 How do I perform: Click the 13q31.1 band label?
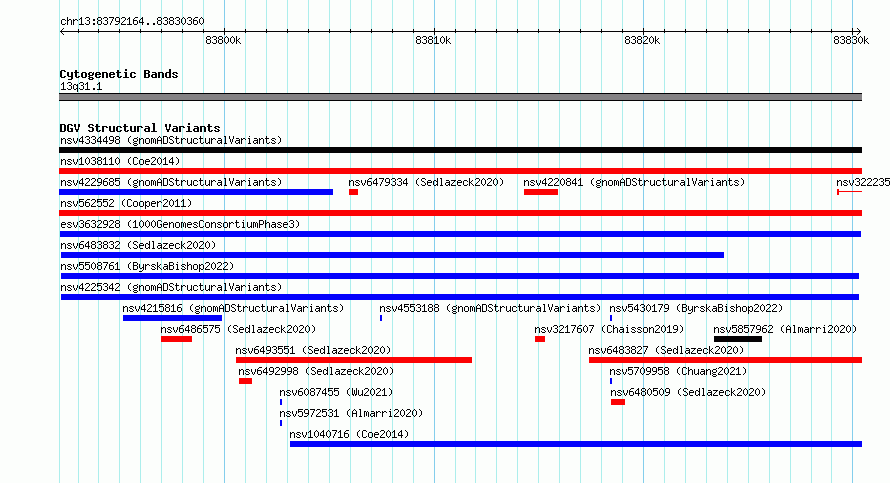[x=81, y=86]
